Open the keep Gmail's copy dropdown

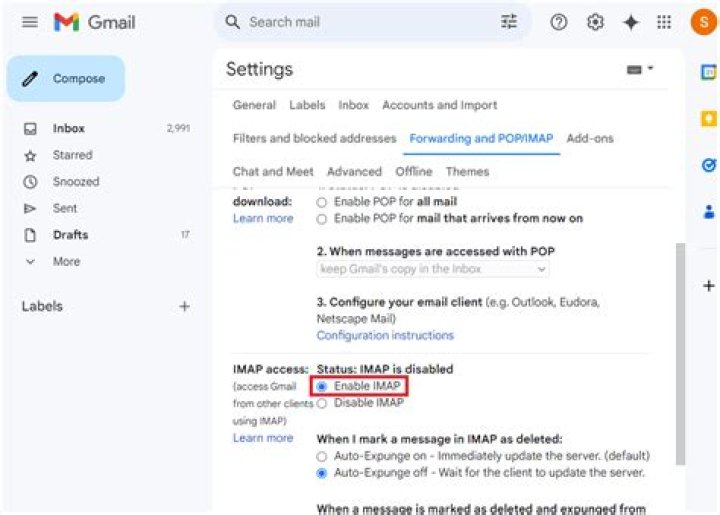tap(433, 269)
